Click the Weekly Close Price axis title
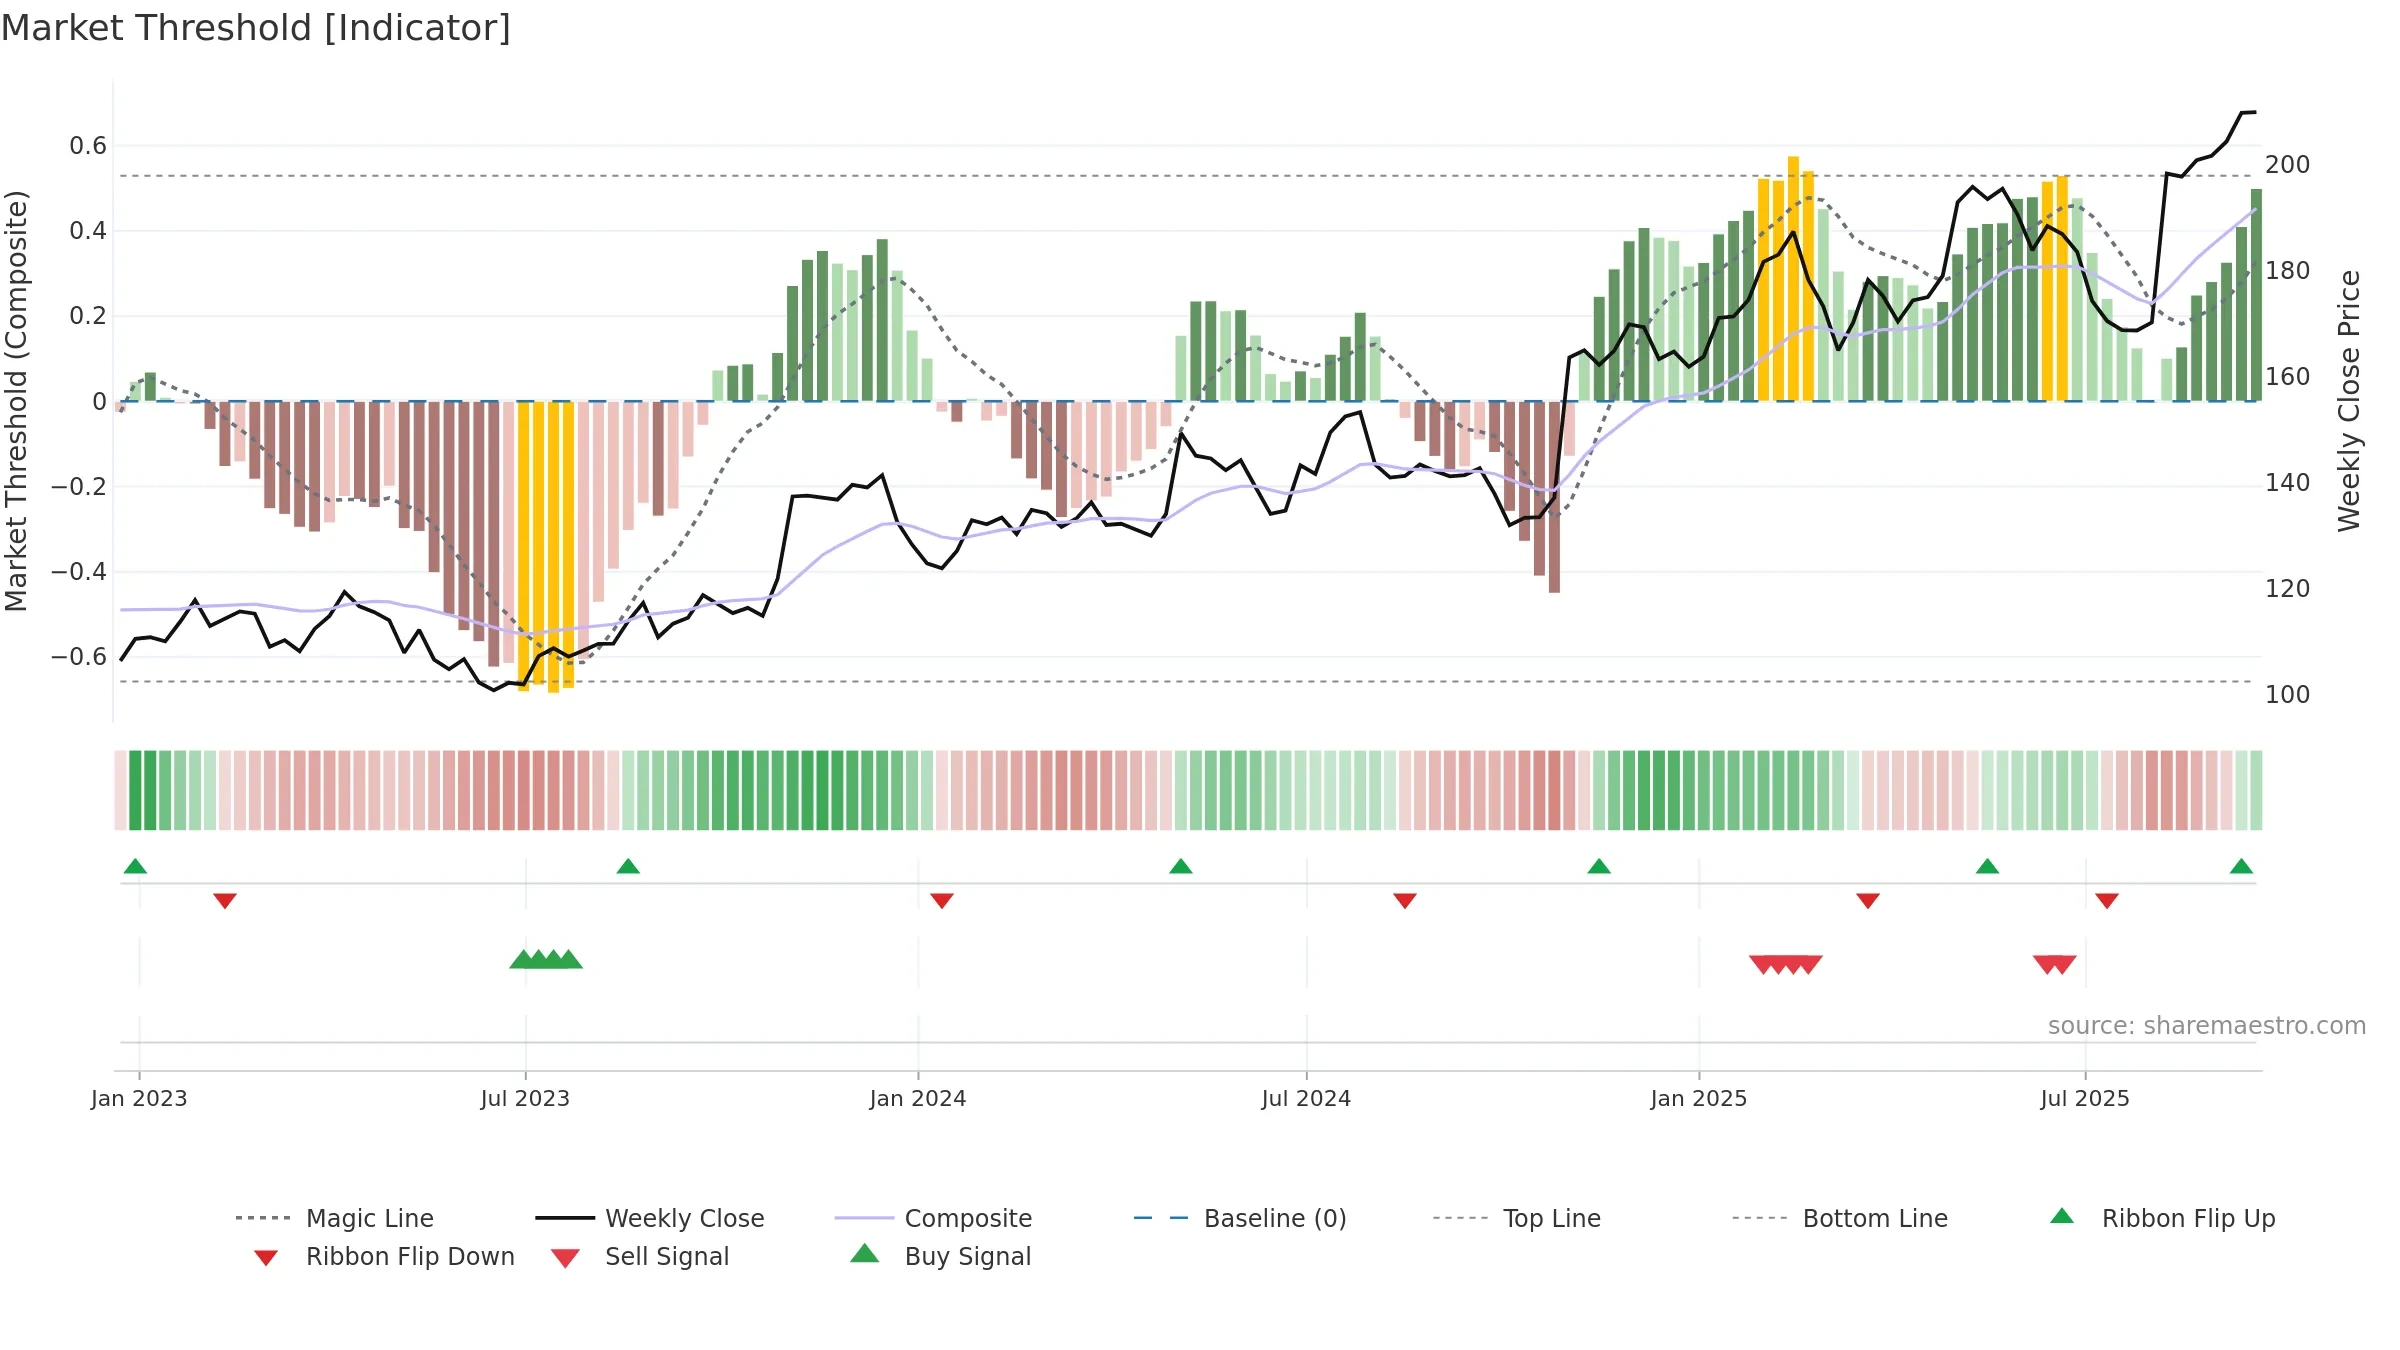Viewport: 2400px width, 1350px height. (2349, 401)
